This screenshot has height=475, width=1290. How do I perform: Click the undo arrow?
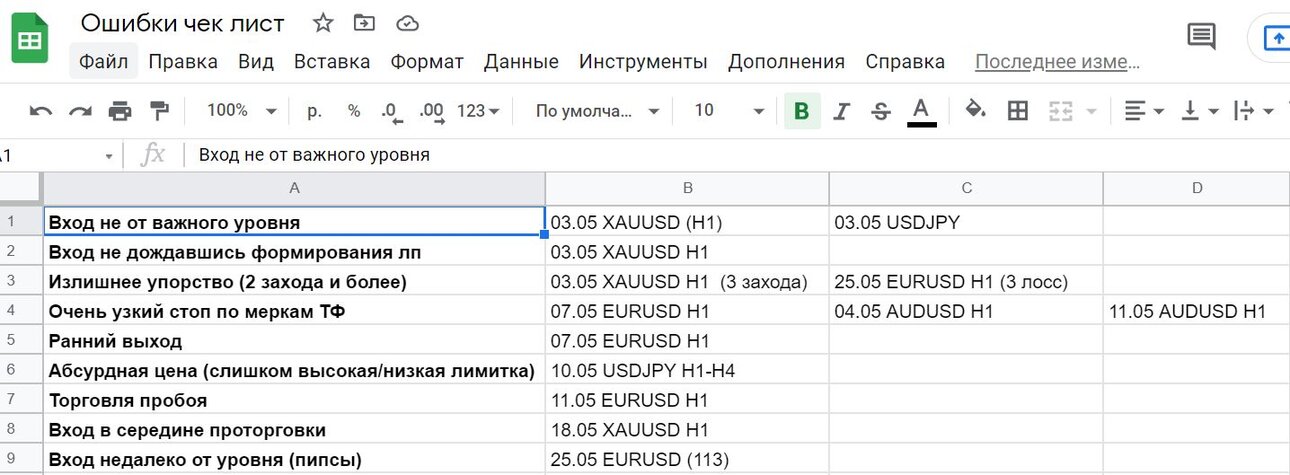41,111
